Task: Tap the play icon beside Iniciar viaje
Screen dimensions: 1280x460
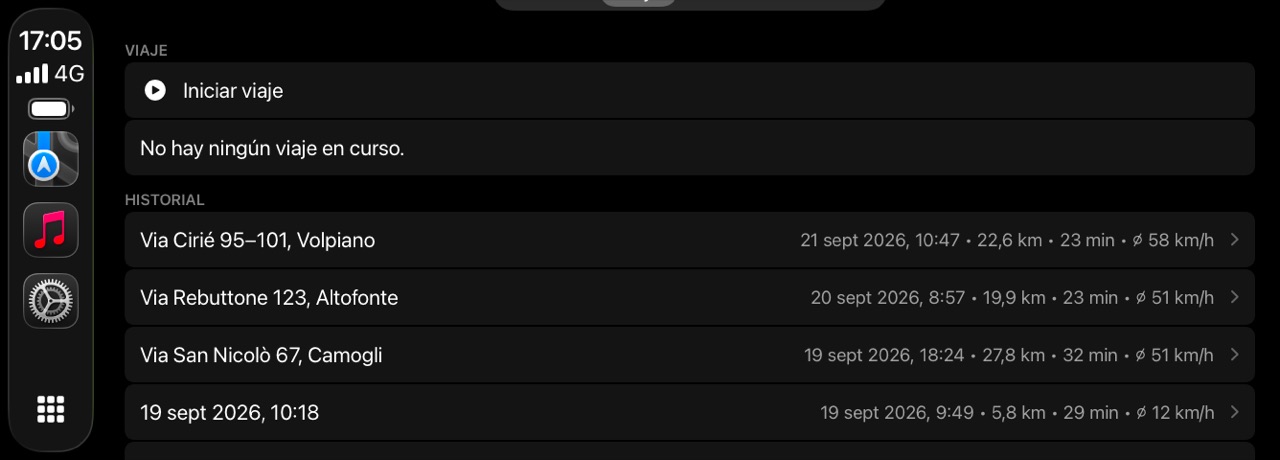Action: click(x=155, y=90)
